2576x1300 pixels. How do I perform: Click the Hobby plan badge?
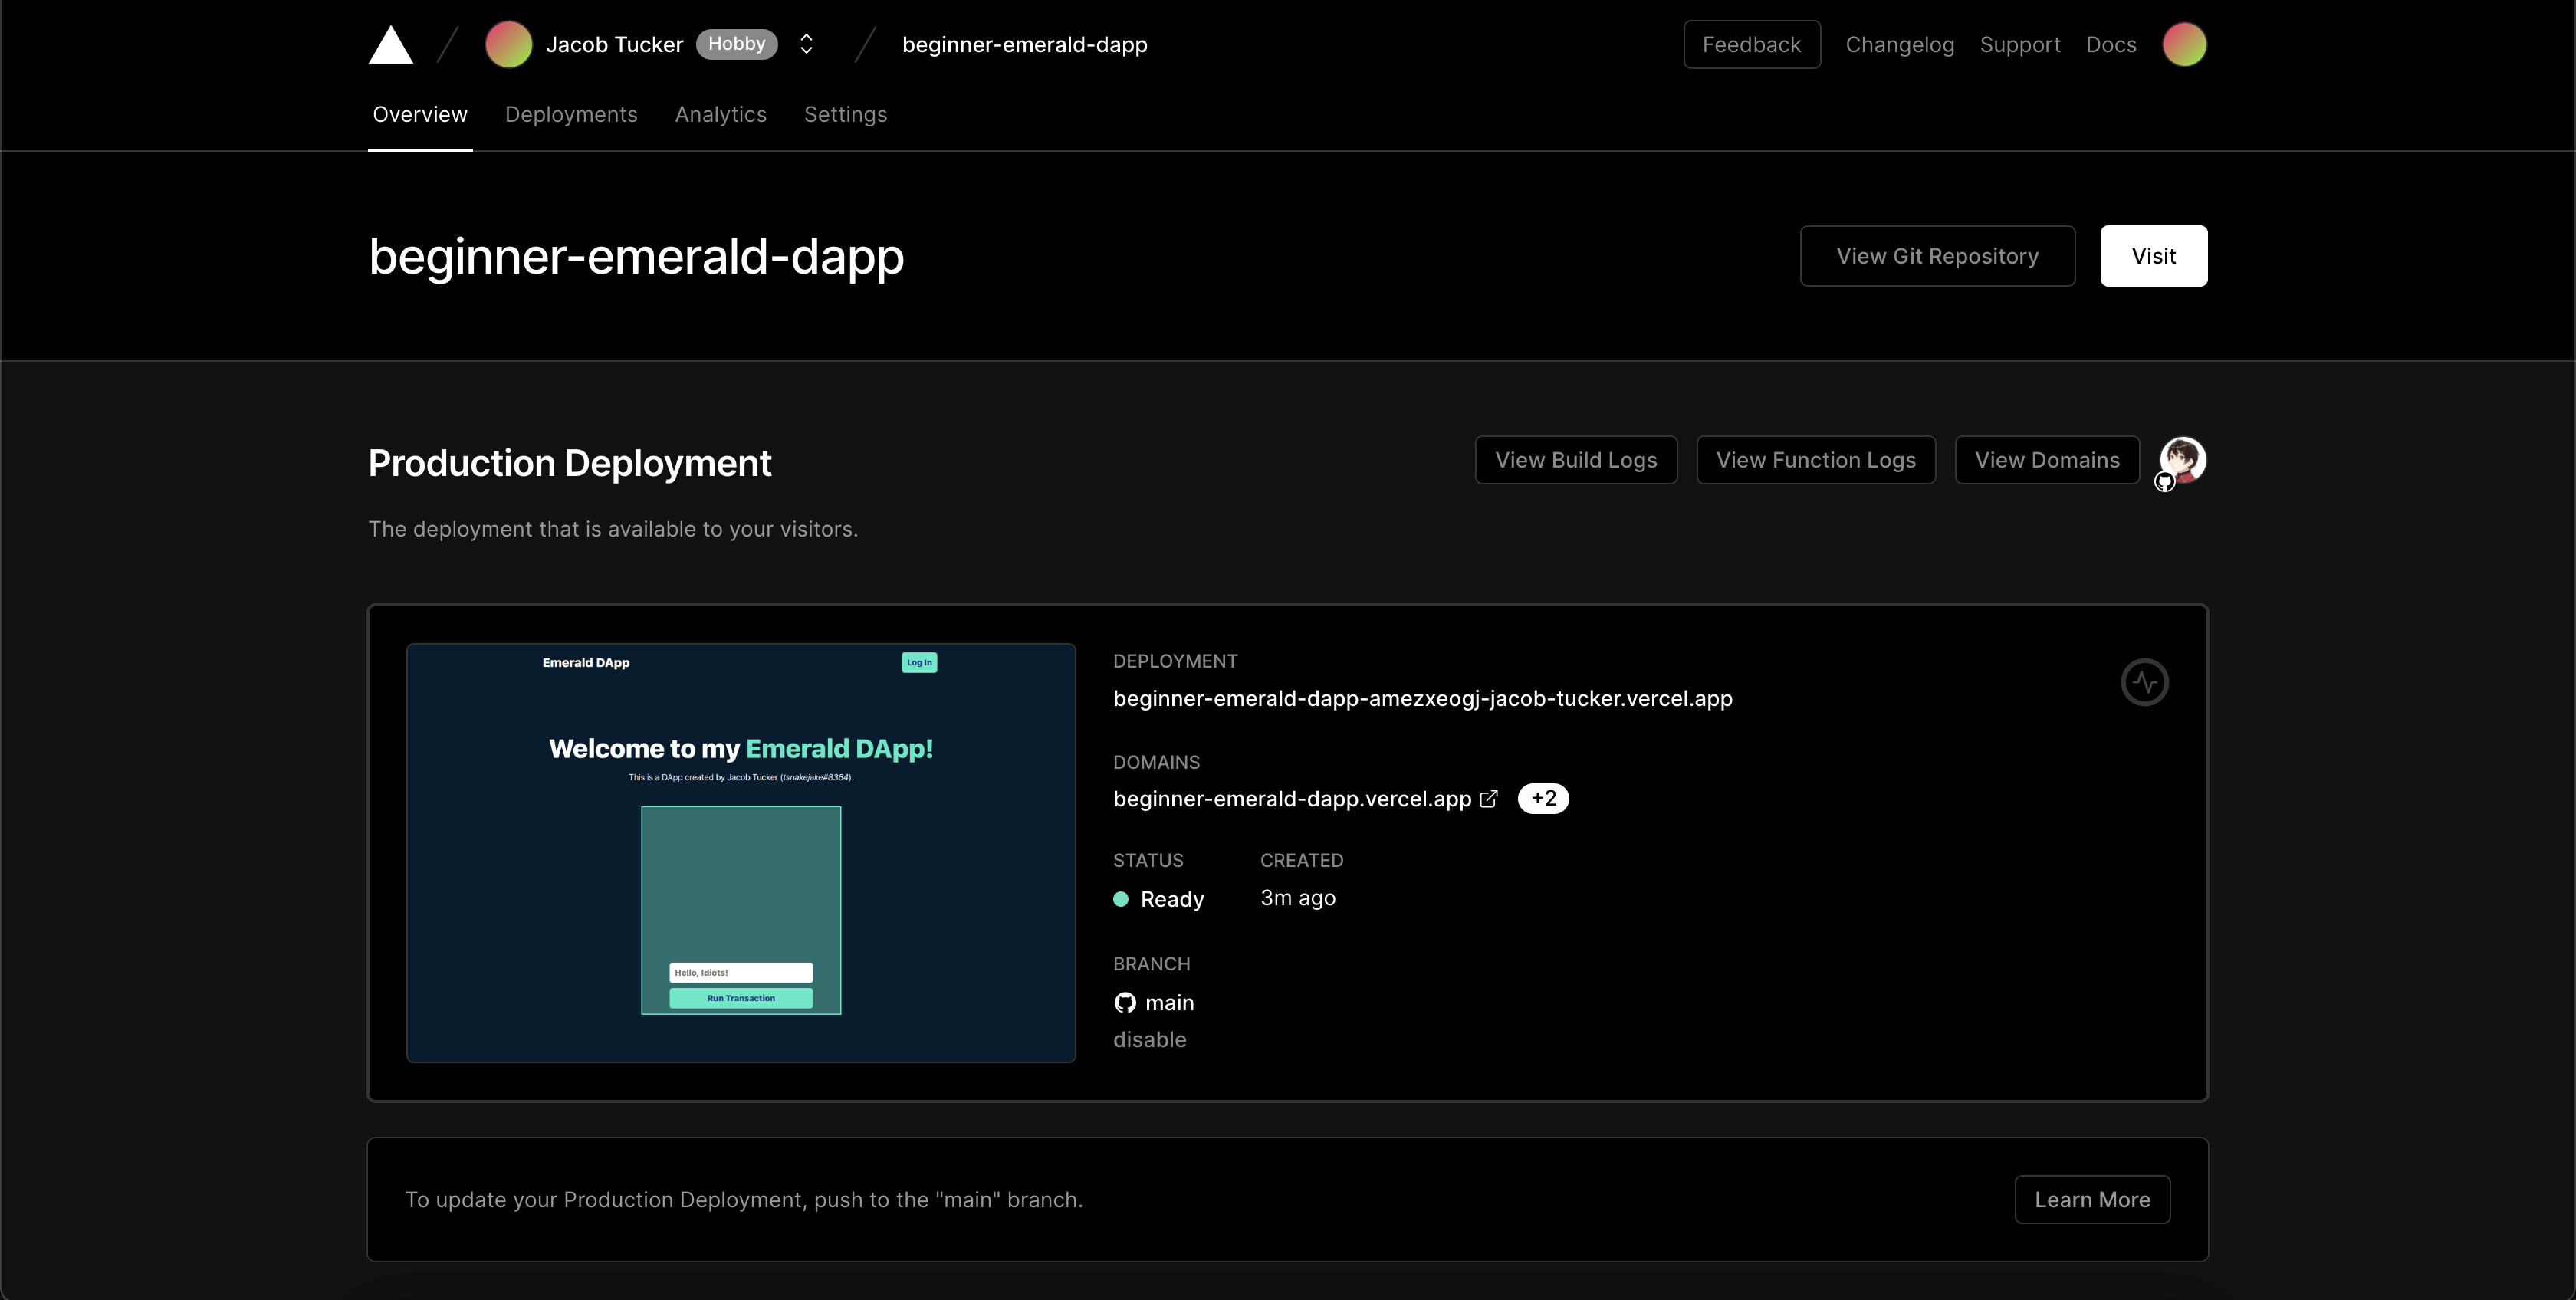click(x=736, y=44)
